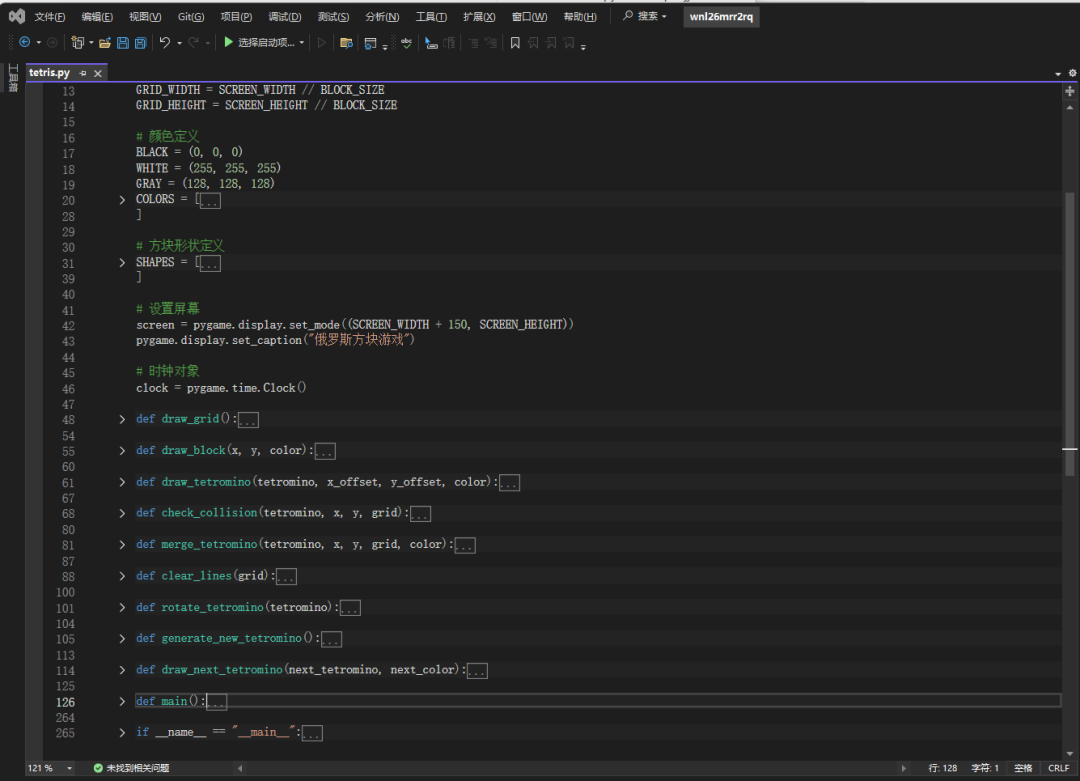Open the back navigation history dropdown arrow
Viewport: 1080px width, 781px height.
39,43
